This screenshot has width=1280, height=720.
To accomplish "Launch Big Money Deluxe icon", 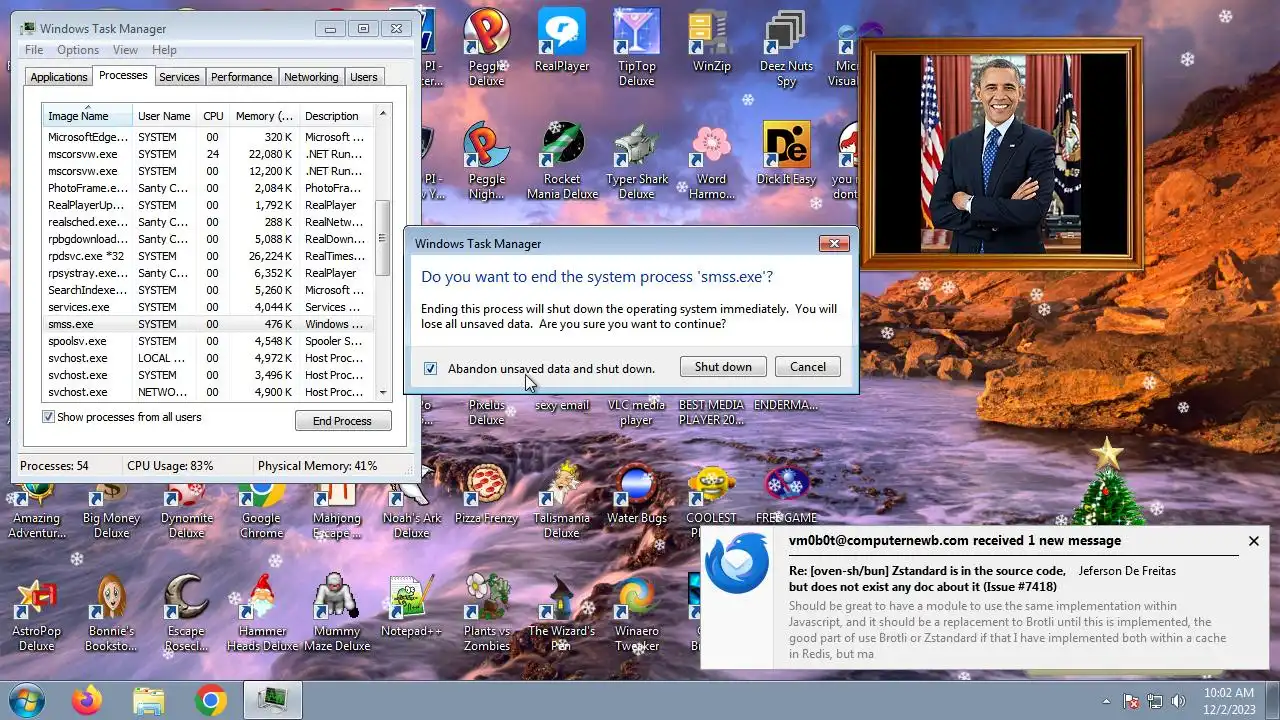I will 111,510.
